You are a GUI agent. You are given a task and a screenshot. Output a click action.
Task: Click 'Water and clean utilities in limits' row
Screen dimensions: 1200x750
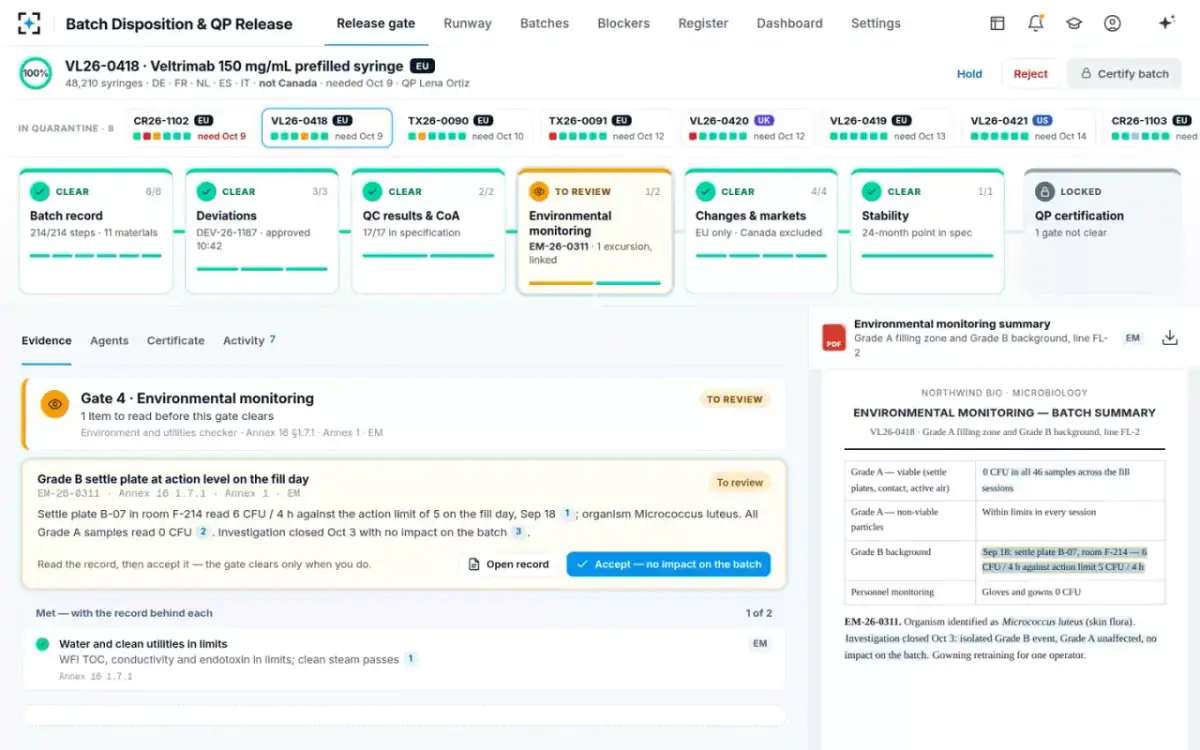tap(404, 659)
